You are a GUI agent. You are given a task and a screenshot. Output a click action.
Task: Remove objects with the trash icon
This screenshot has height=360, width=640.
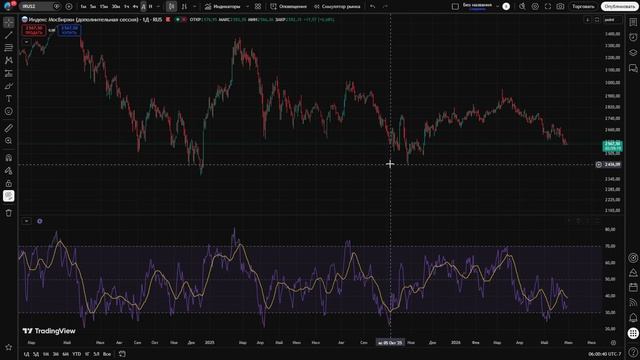[x=9, y=213]
